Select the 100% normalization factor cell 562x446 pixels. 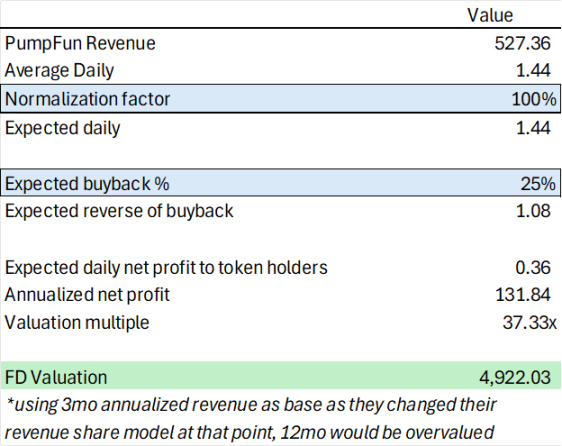point(534,99)
